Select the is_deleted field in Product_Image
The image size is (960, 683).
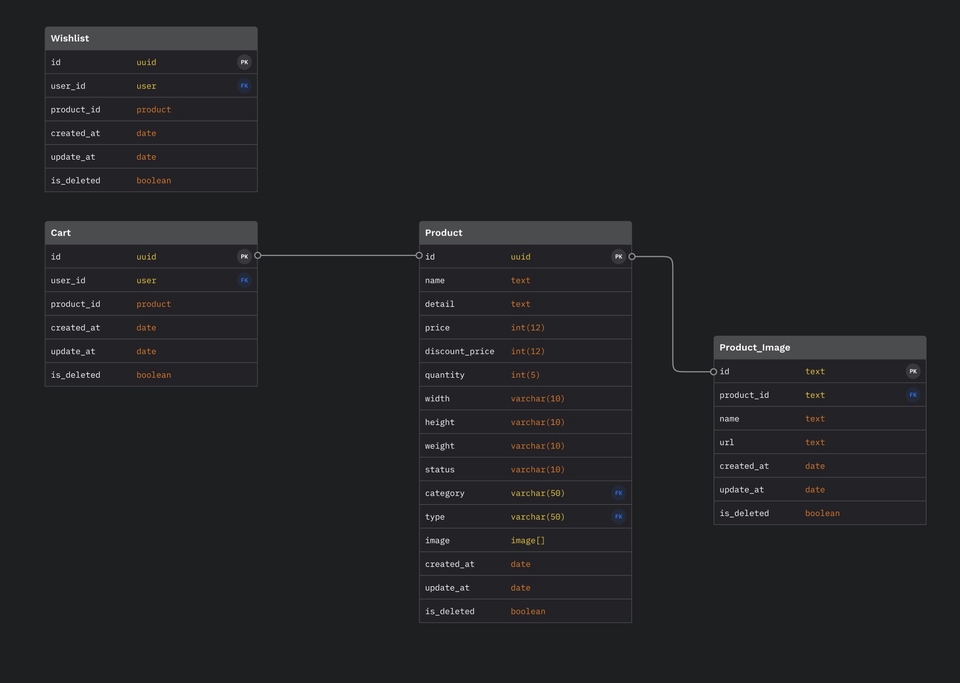tap(820, 513)
